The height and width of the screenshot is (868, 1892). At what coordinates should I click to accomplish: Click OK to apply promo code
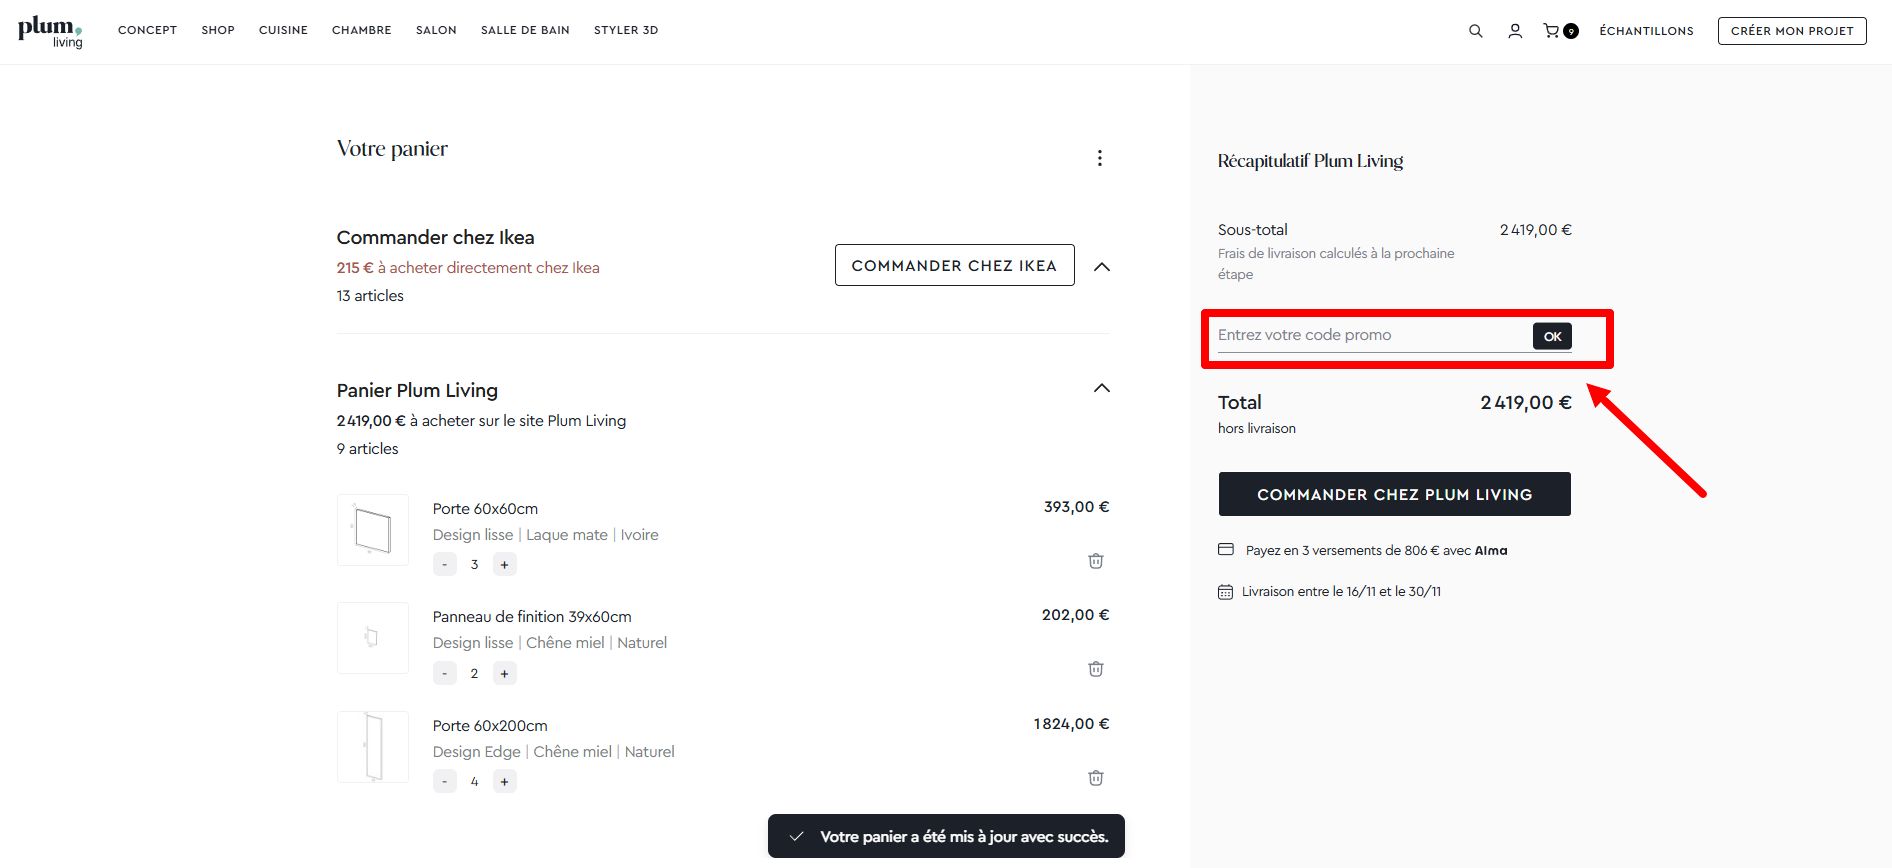(x=1552, y=336)
